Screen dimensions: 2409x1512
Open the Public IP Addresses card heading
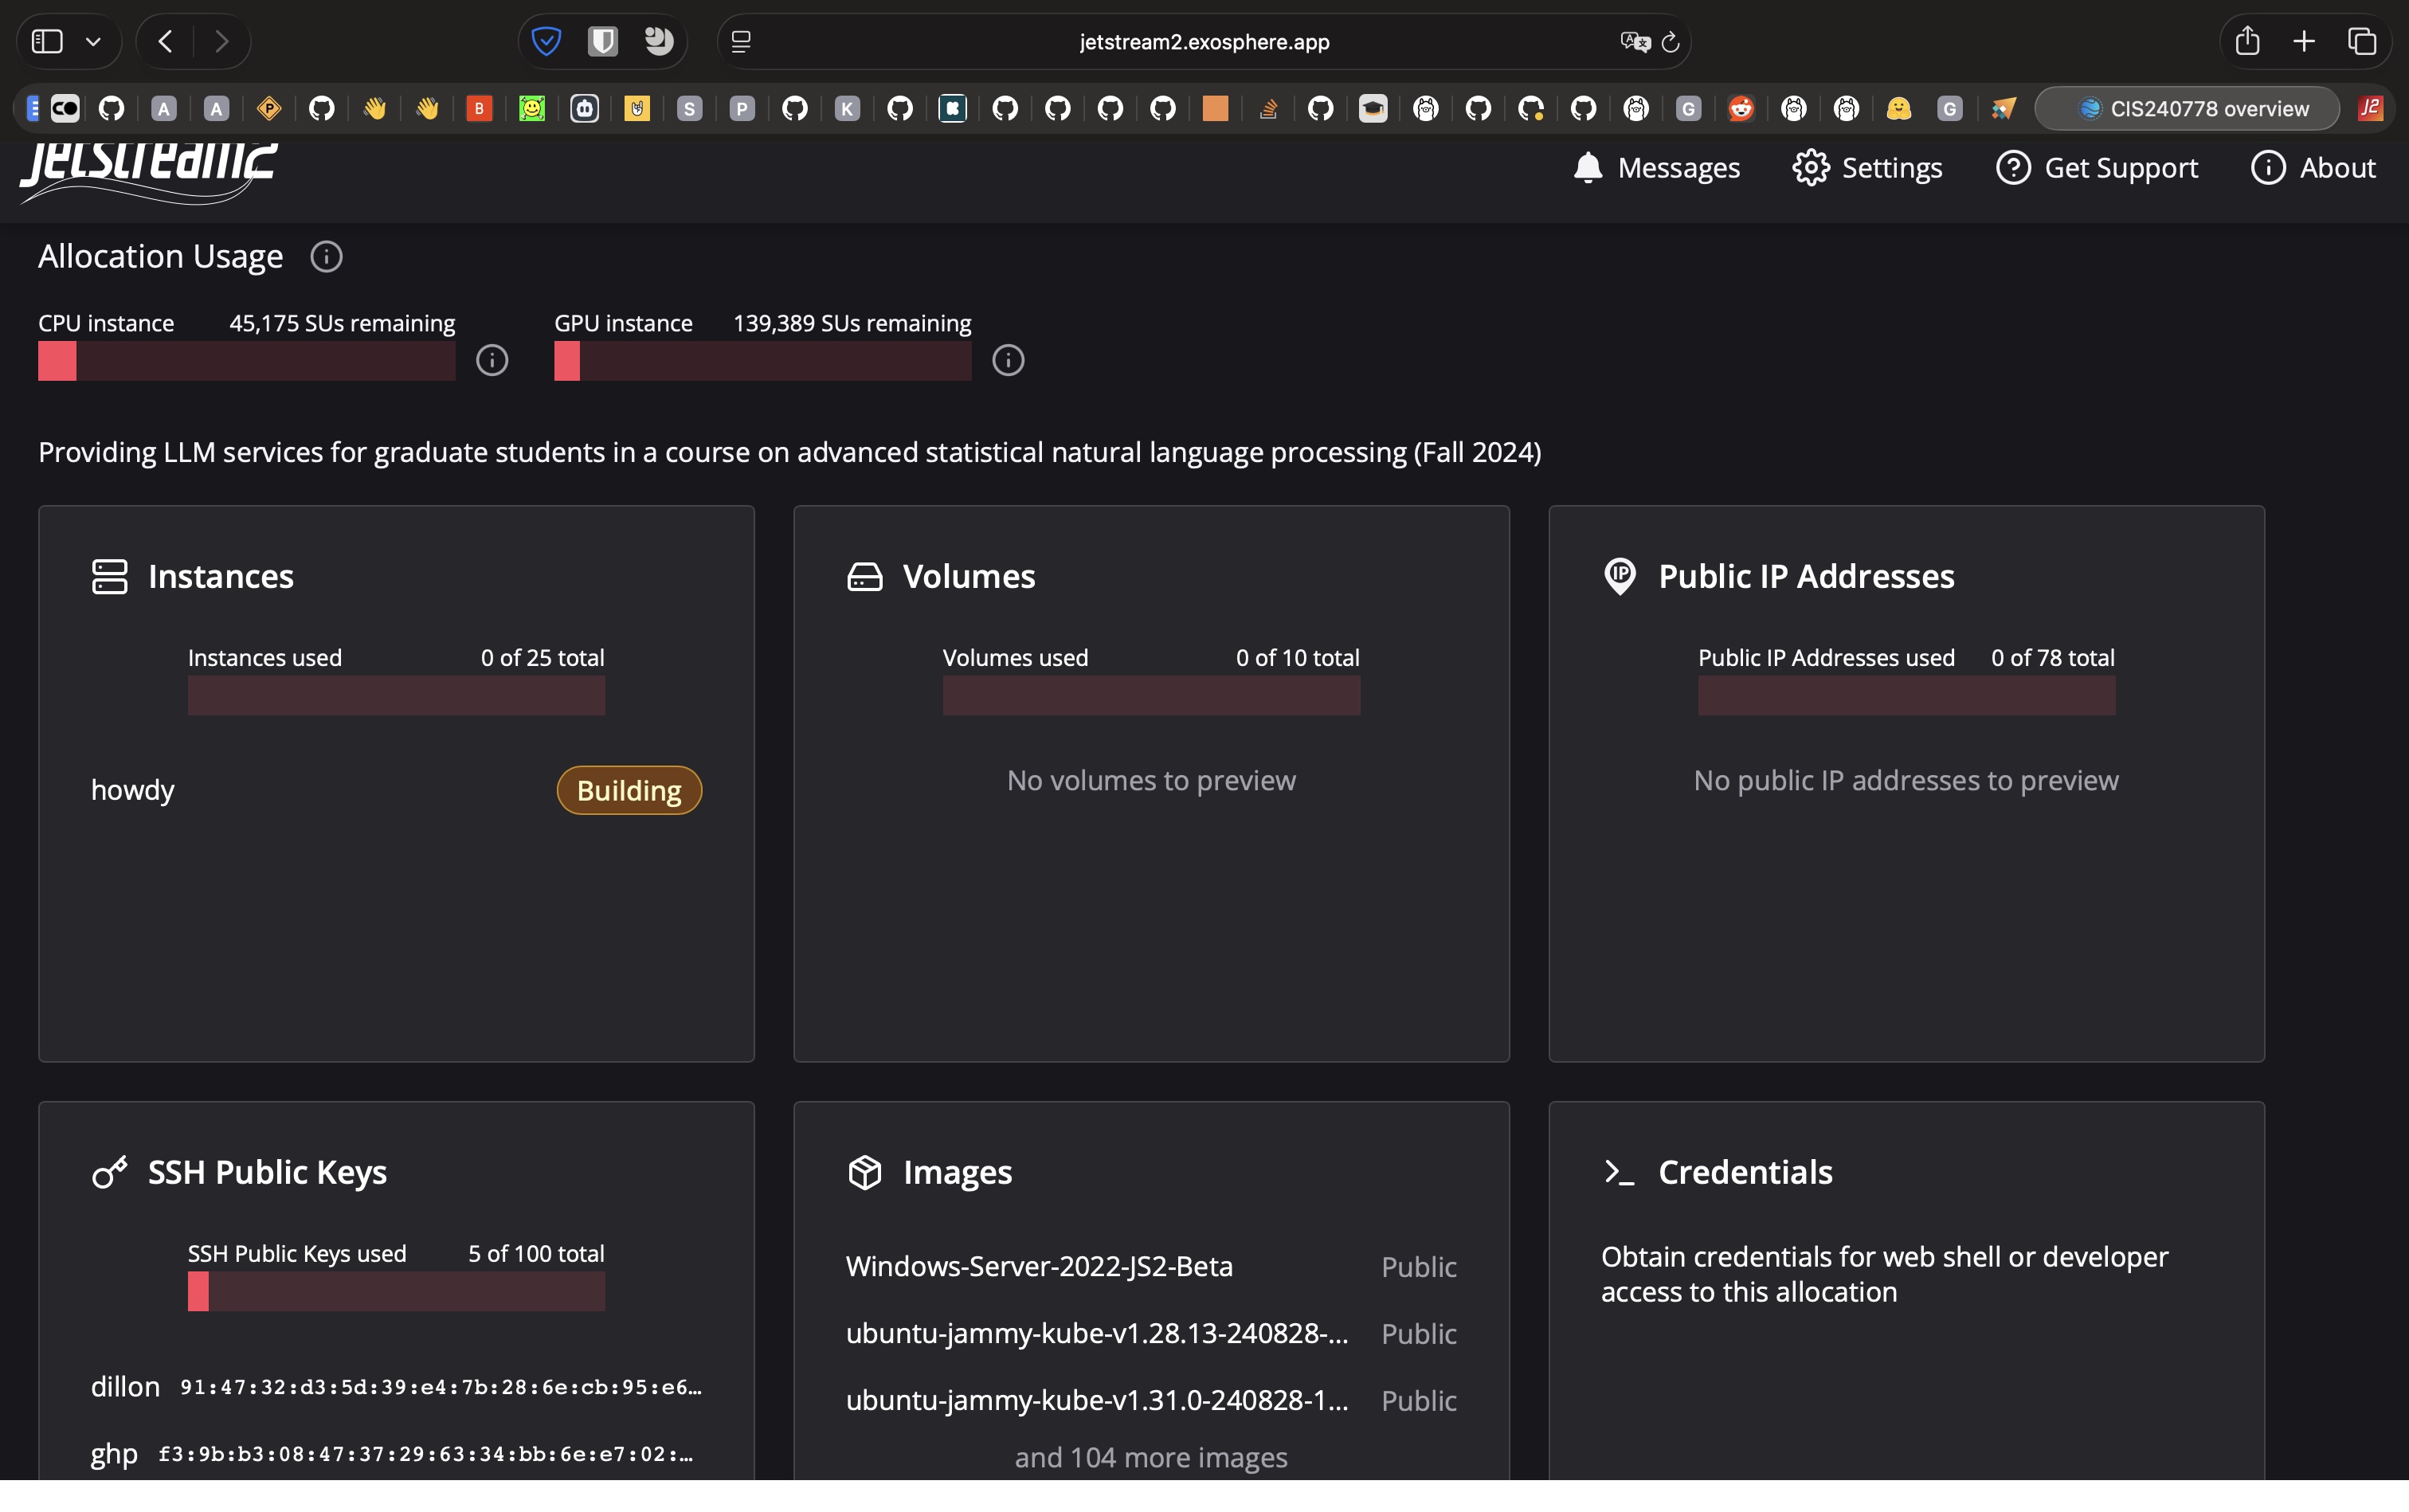point(1806,576)
